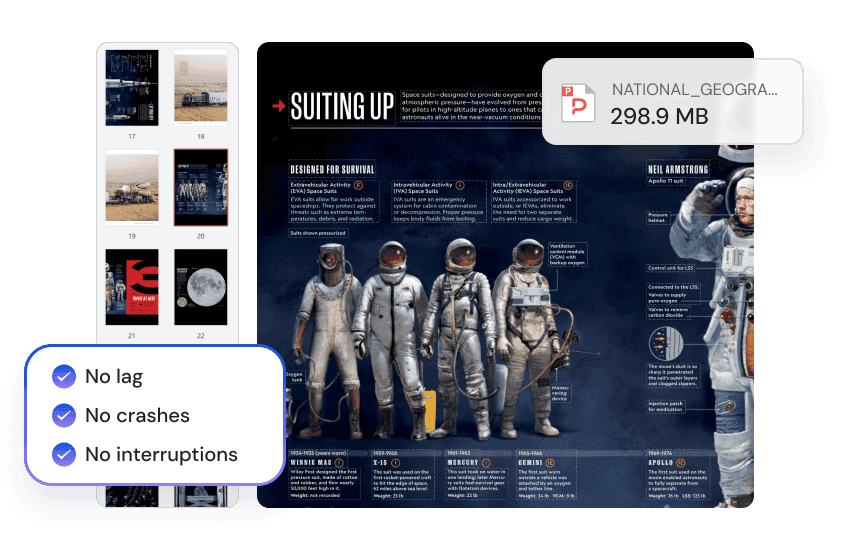Click the NEIL ARMSTRONG heading

pyautogui.click(x=678, y=169)
